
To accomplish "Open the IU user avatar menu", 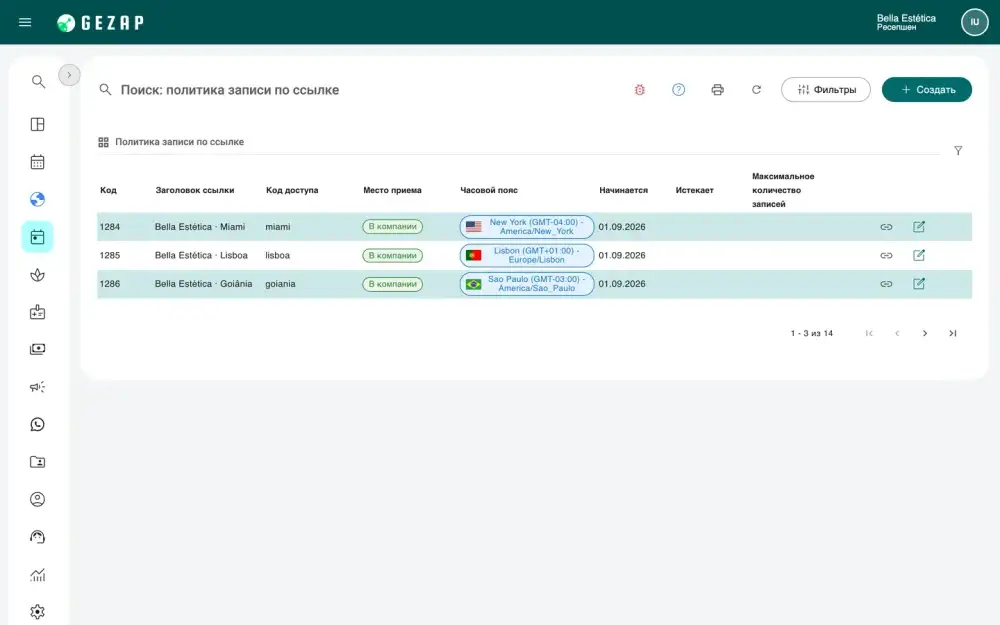I will (x=974, y=22).
